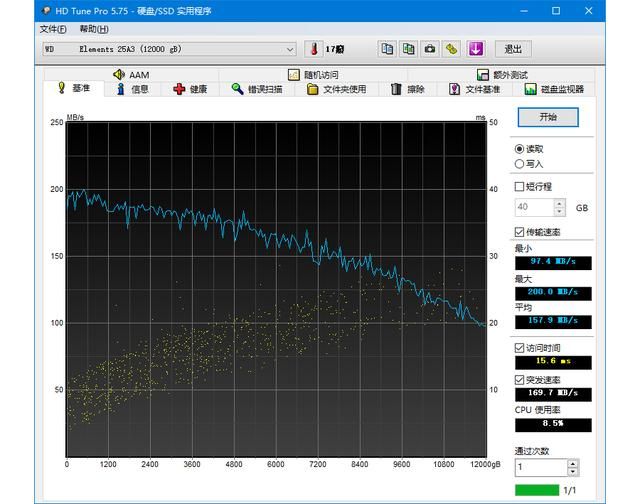640x504 pixels.
Task: Toggle the 访问时间 access time checkbox
Action: 519,348
